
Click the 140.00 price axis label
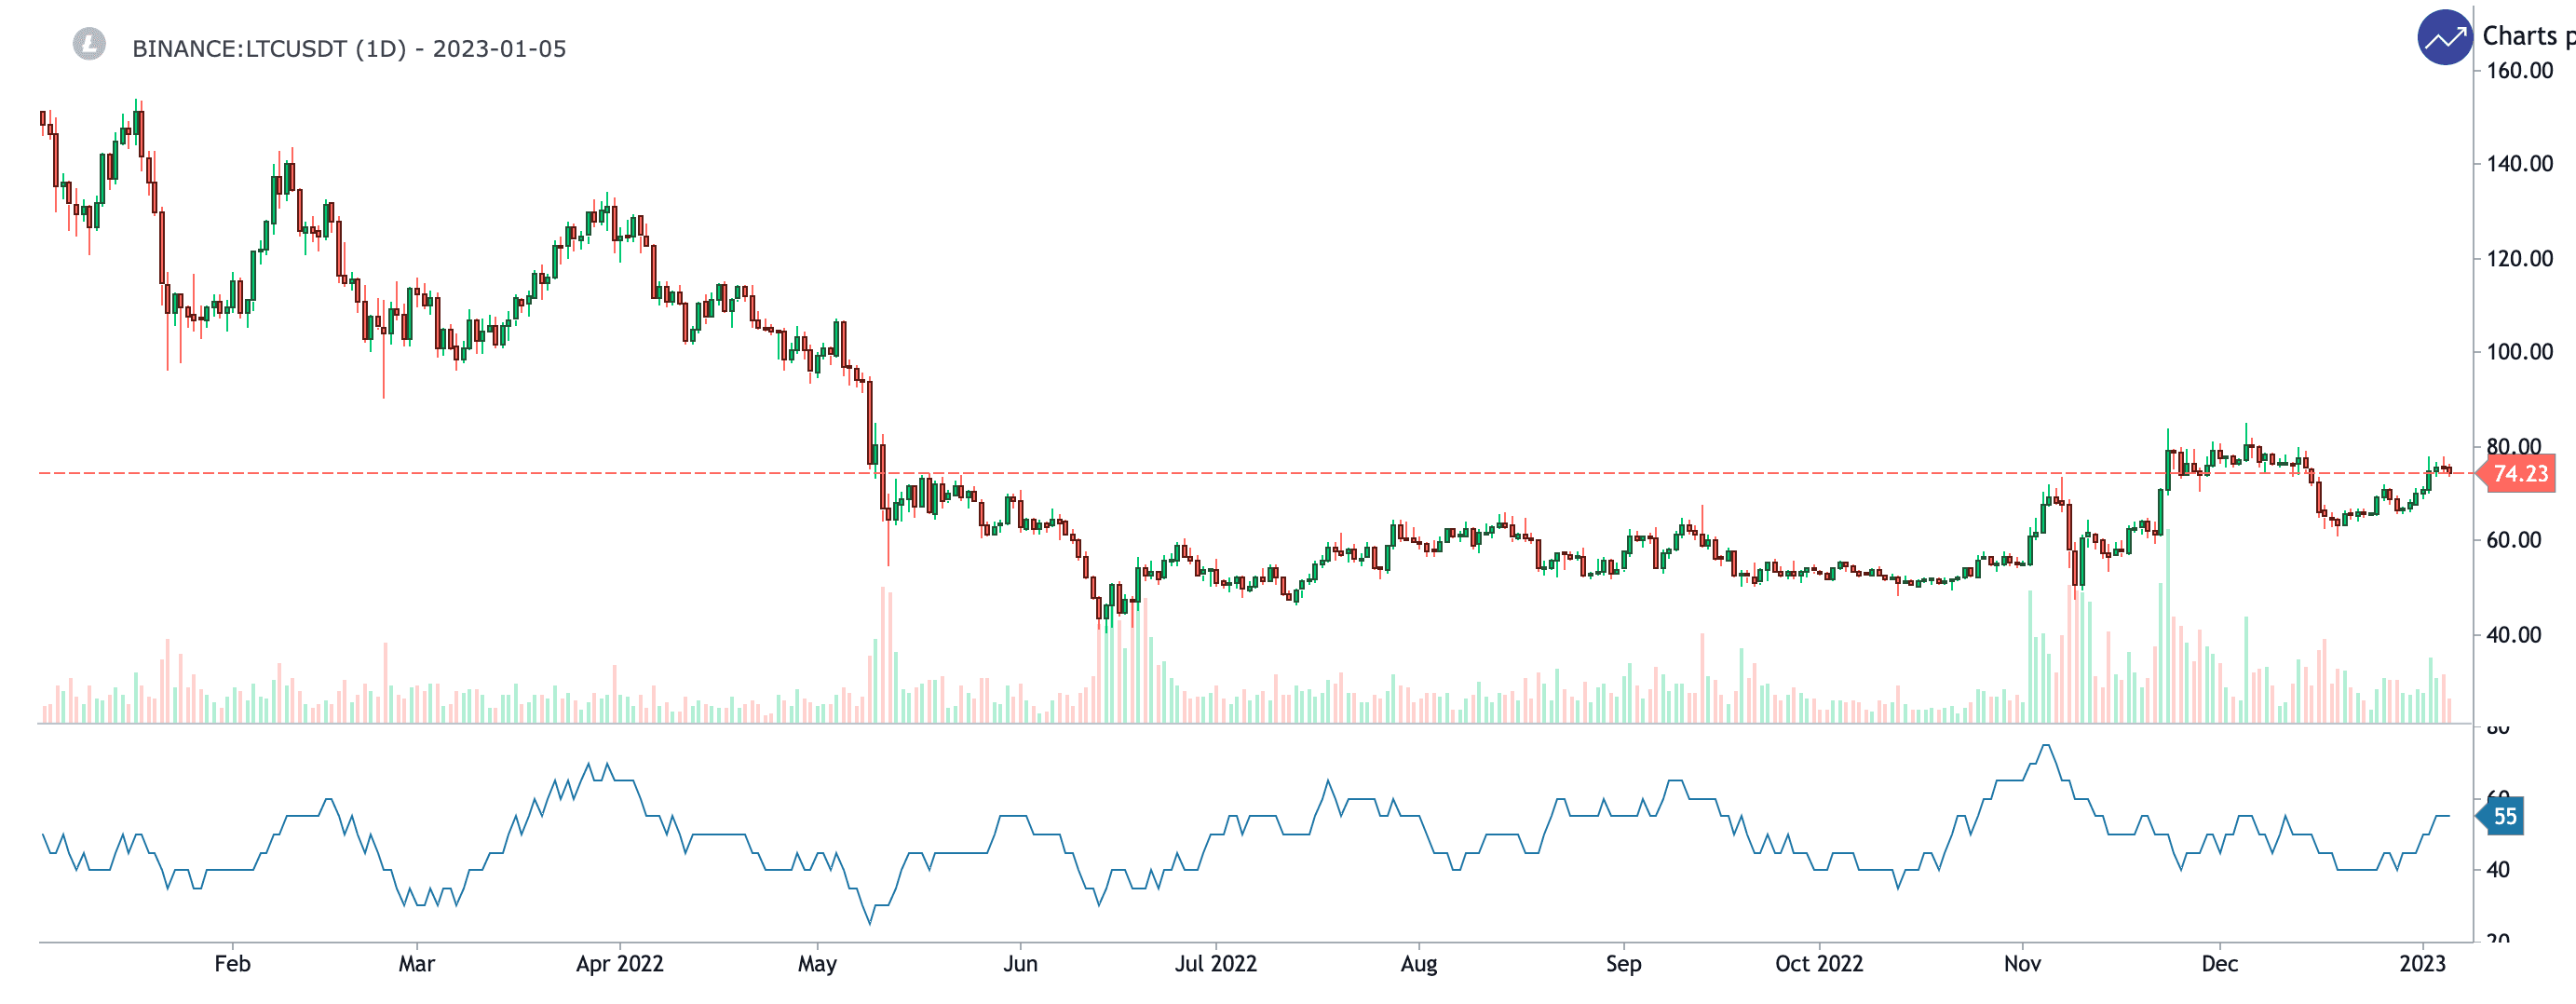(2519, 164)
